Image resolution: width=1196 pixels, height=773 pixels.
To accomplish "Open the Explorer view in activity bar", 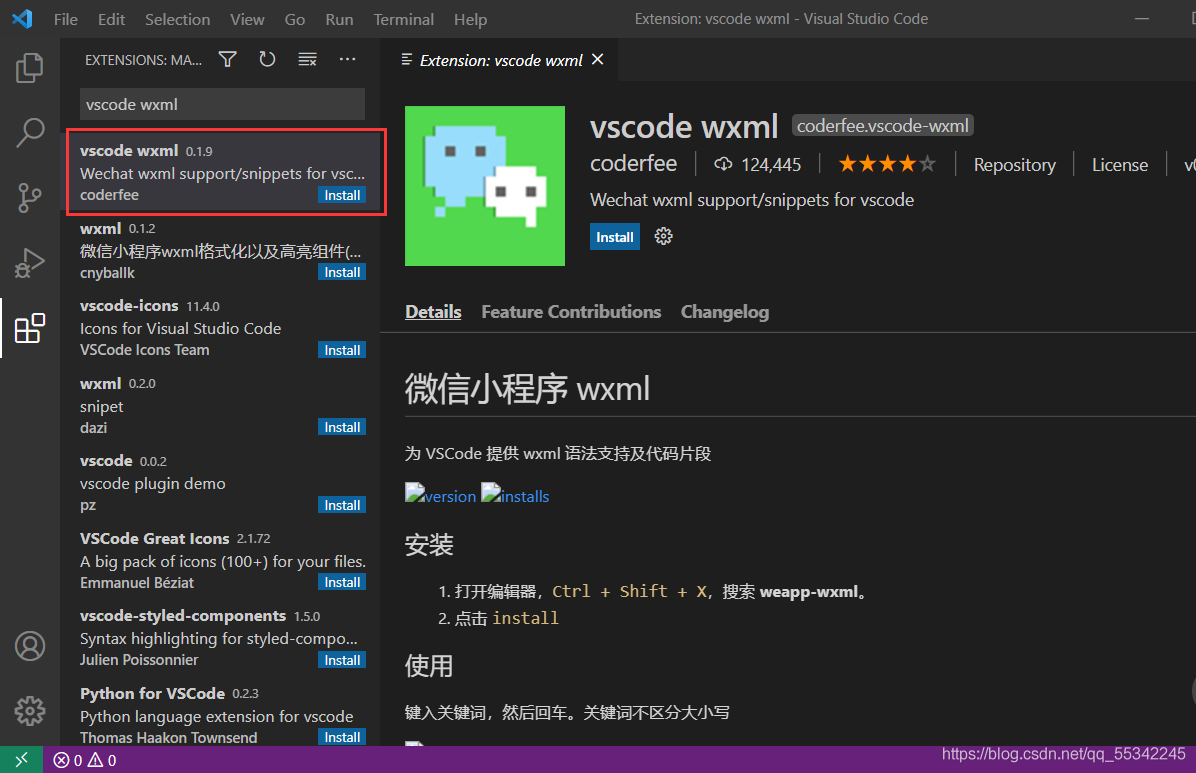I will pos(30,68).
